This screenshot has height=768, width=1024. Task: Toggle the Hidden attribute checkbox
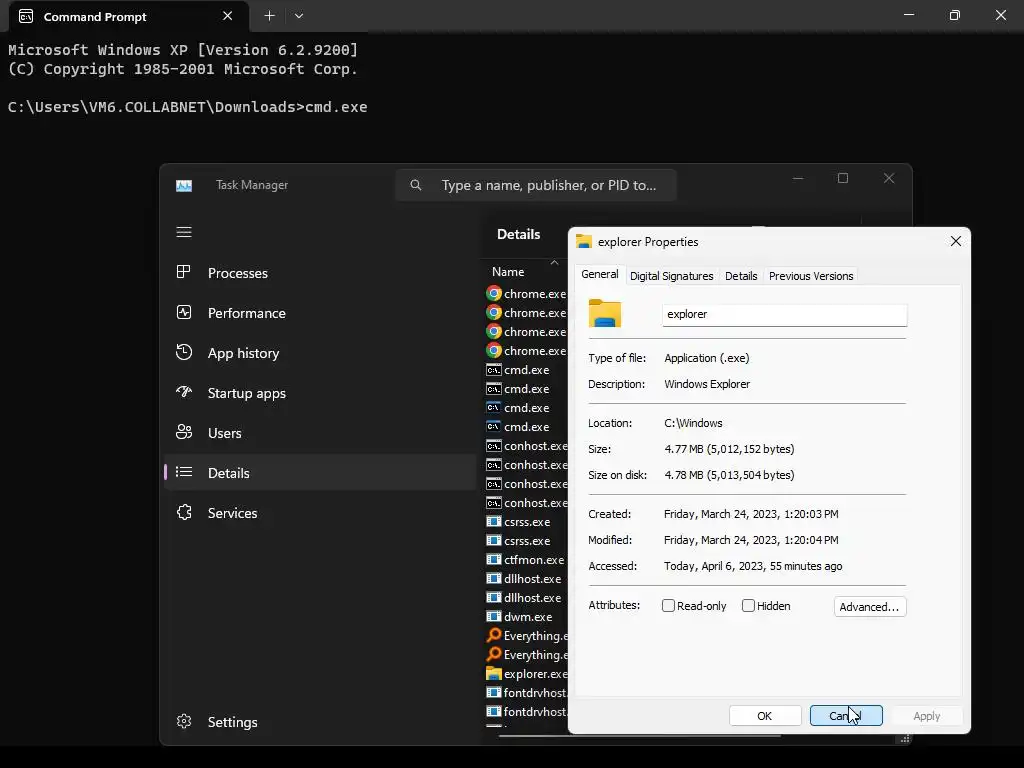pos(748,606)
